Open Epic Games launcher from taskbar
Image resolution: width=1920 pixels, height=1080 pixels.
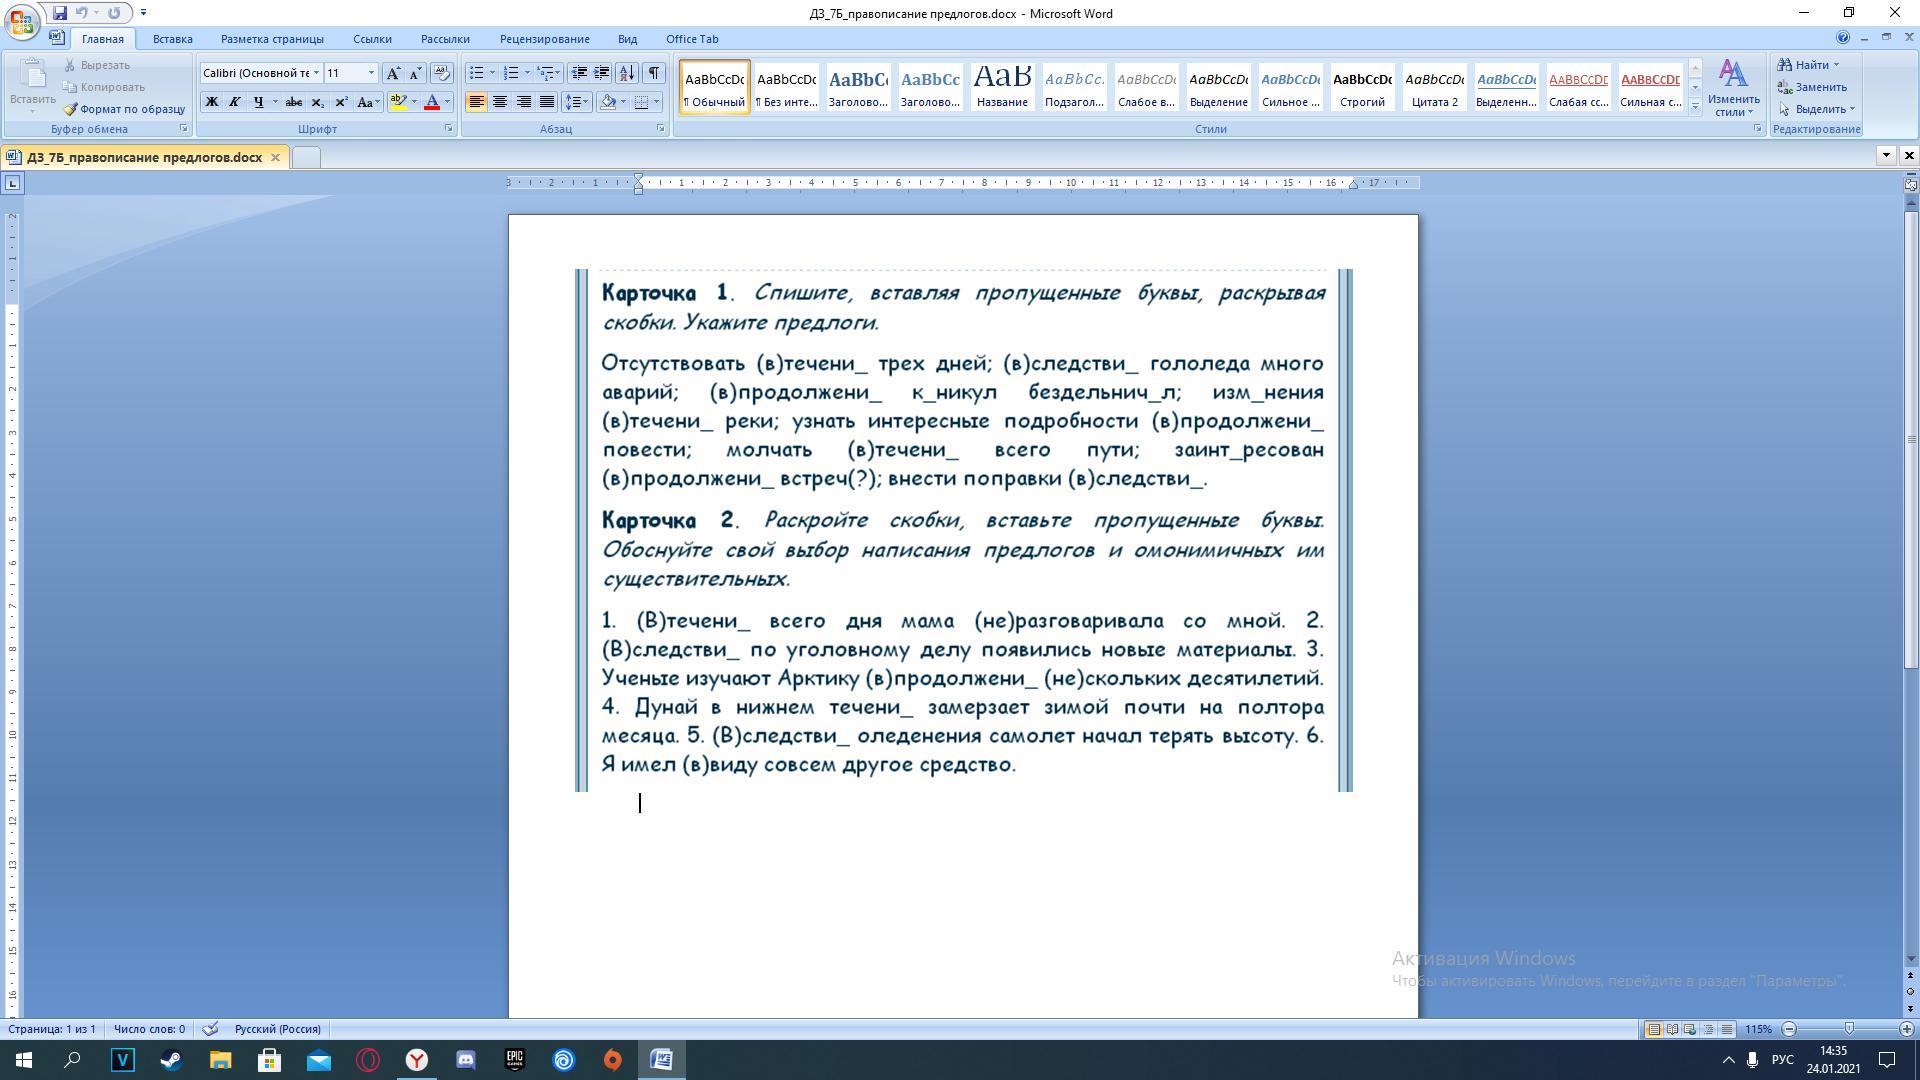tap(515, 1060)
